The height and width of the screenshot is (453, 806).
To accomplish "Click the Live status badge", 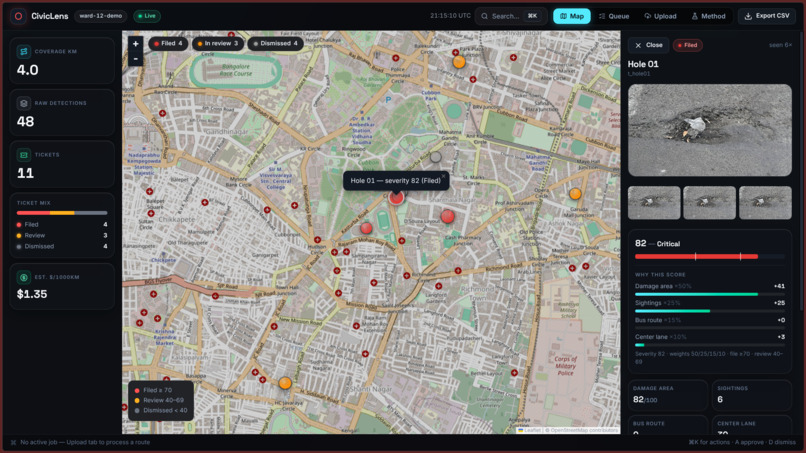I will (147, 16).
